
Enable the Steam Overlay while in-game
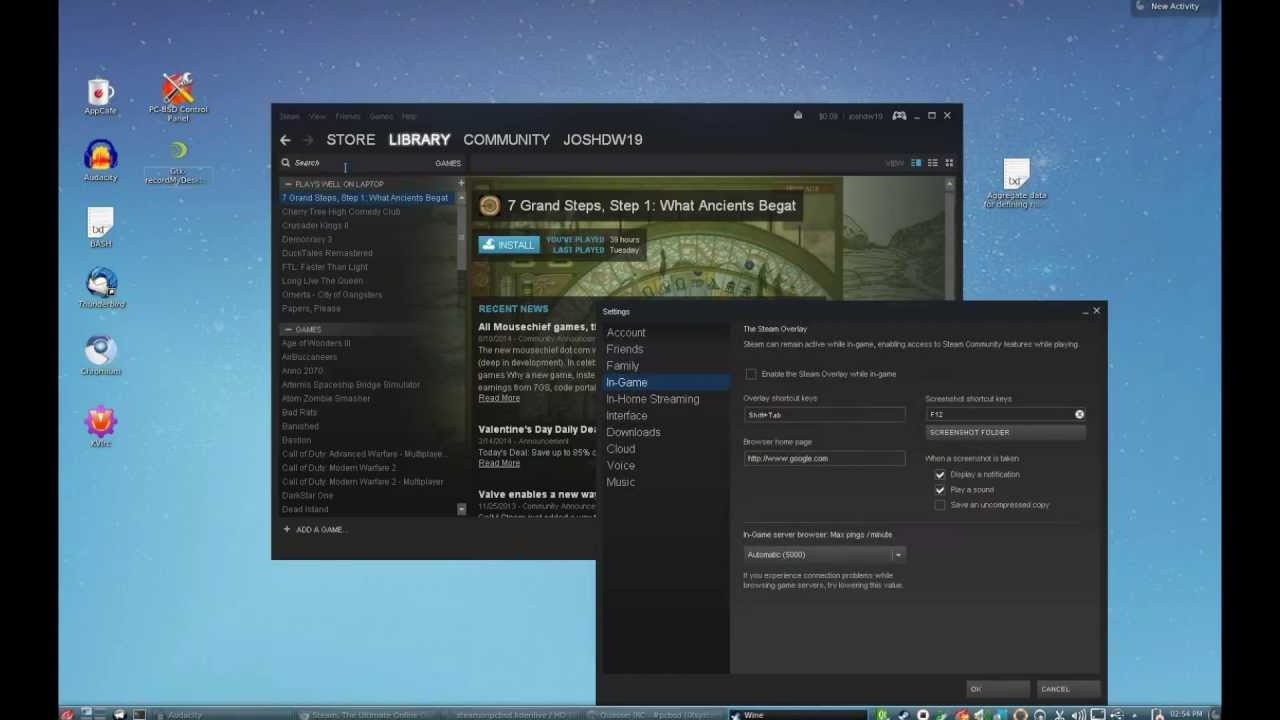[x=751, y=374]
